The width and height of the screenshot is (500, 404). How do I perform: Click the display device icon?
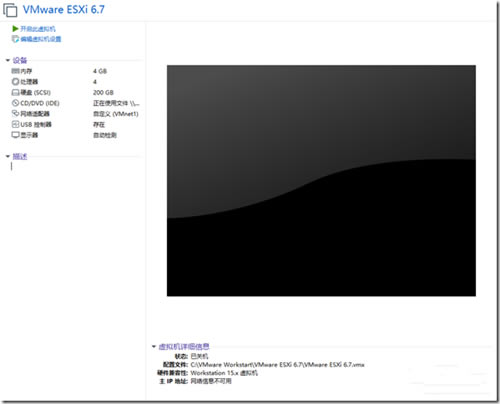[x=16, y=135]
